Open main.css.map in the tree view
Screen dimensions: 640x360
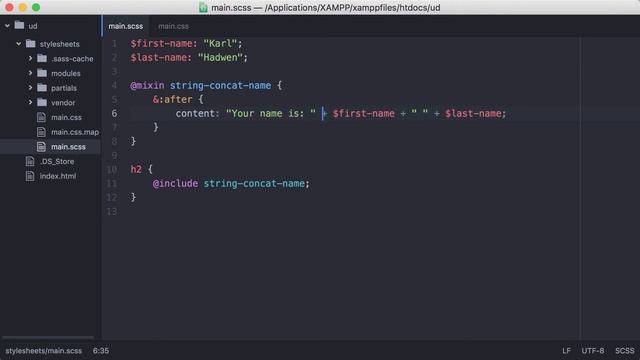point(75,132)
